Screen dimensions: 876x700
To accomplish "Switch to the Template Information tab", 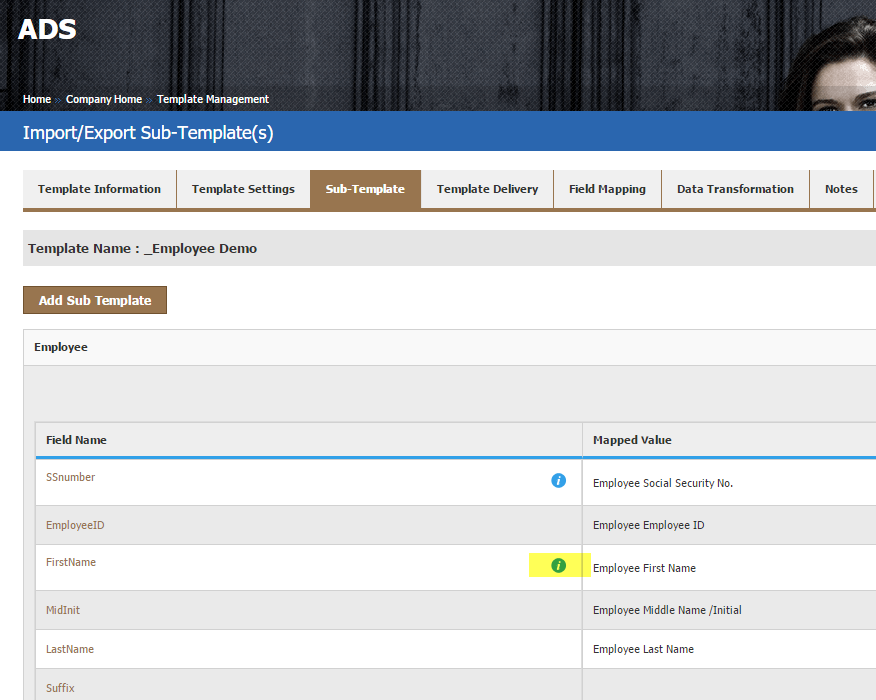I will 99,189.
